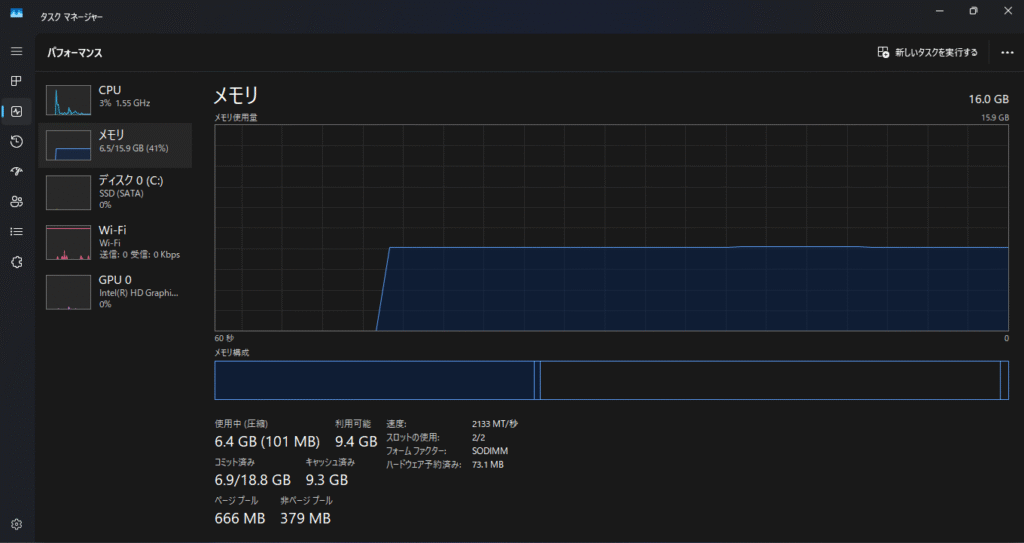This screenshot has height=543, width=1024.
Task: Open the three-dot more options menu
Action: pyautogui.click(x=1007, y=52)
